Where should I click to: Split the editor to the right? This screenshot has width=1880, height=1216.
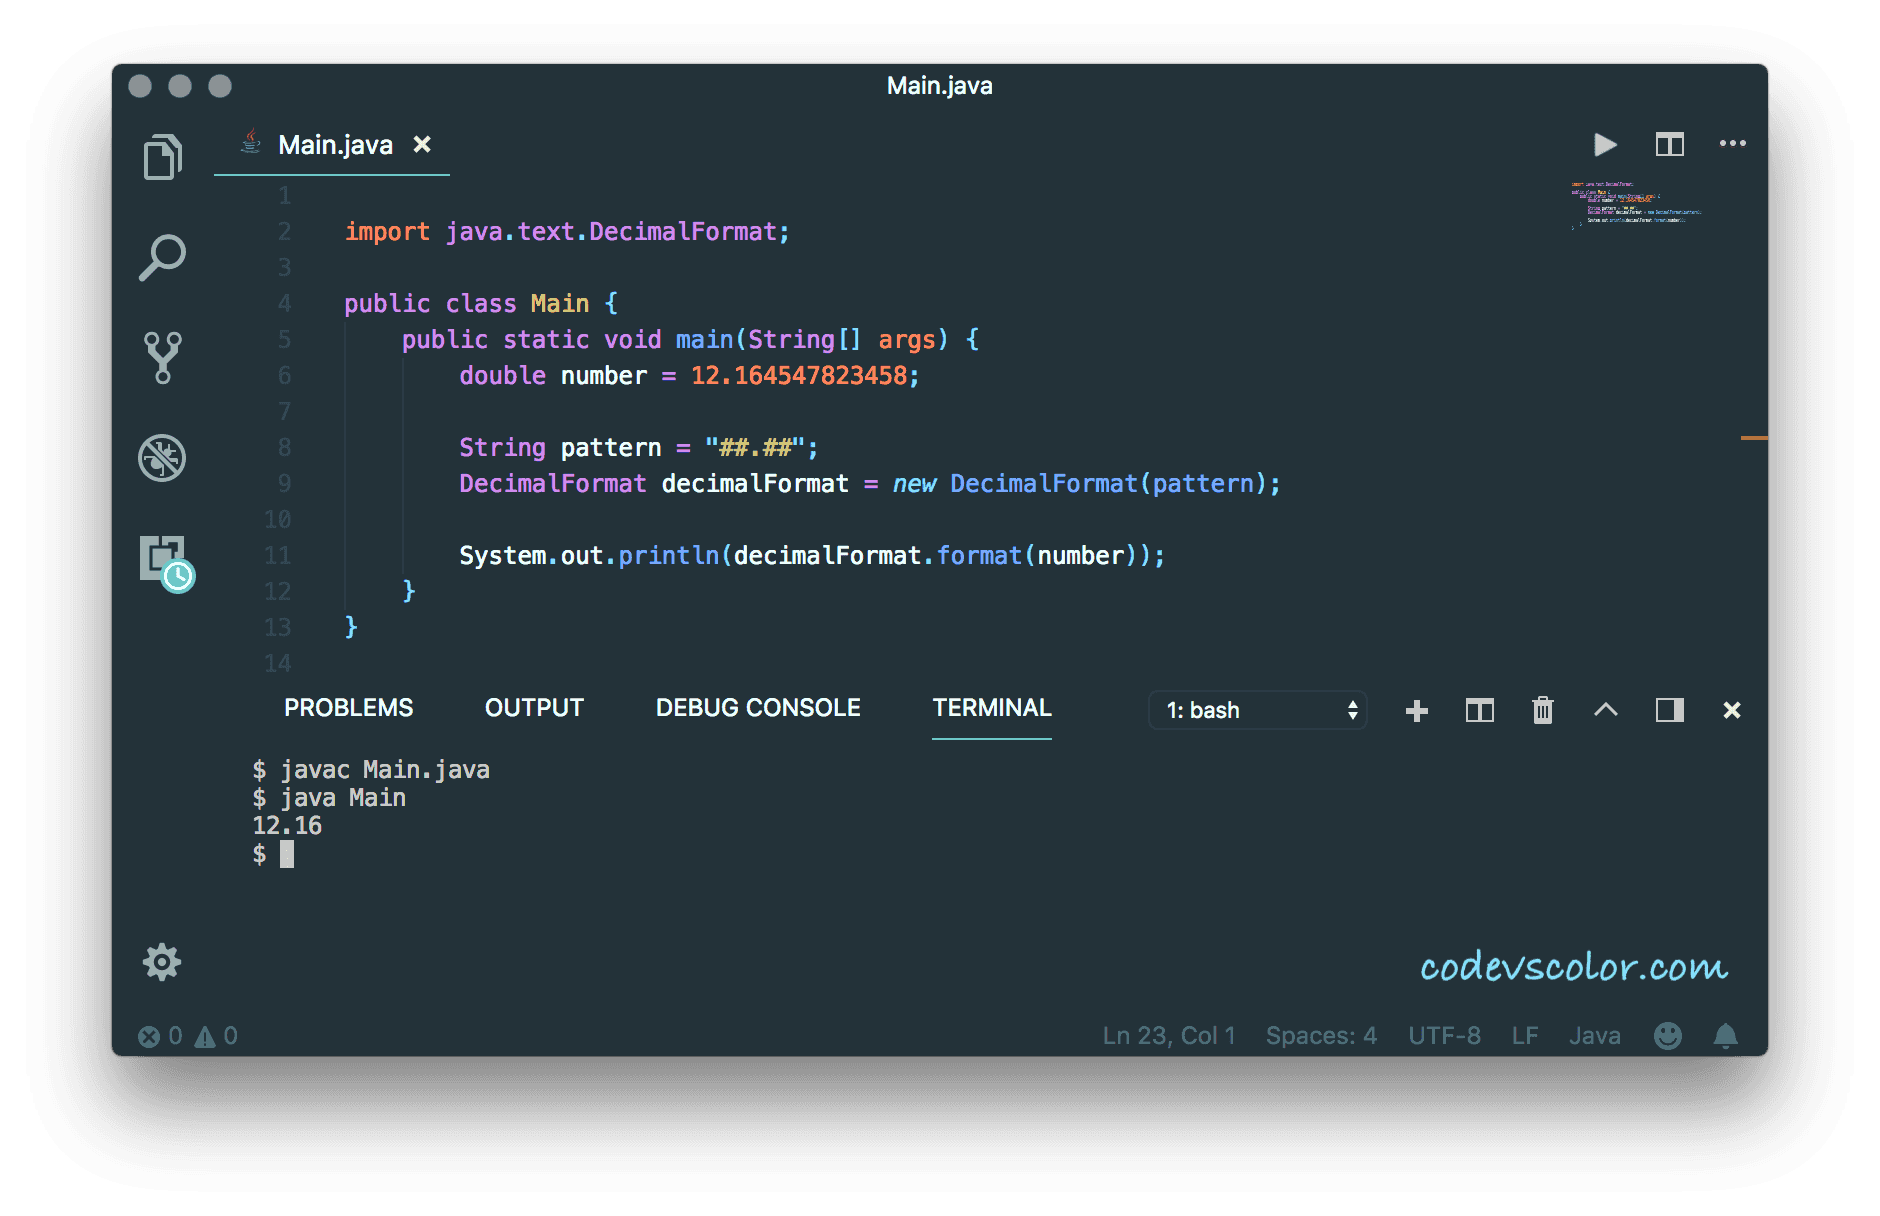[1670, 145]
